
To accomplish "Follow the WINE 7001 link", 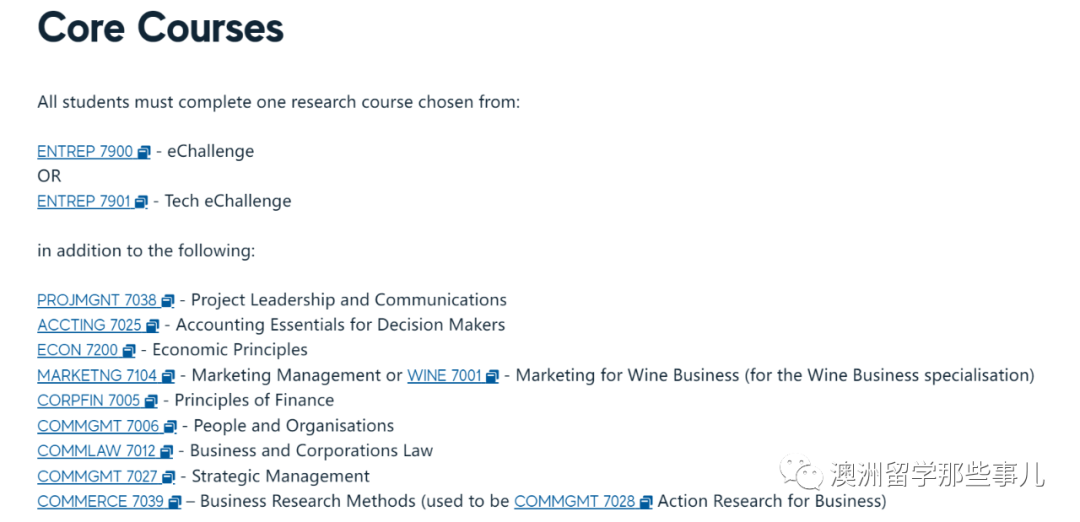I will 444,376.
